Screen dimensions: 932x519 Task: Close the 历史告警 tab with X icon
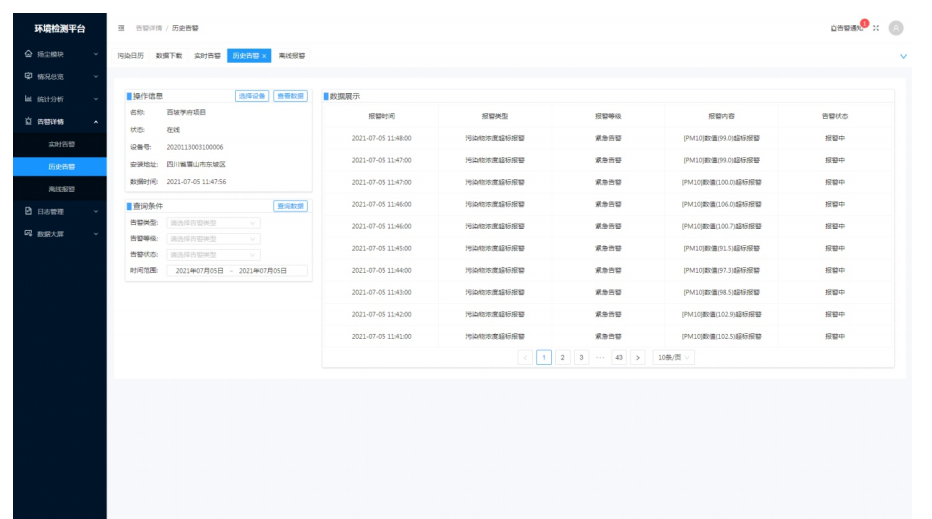point(265,56)
